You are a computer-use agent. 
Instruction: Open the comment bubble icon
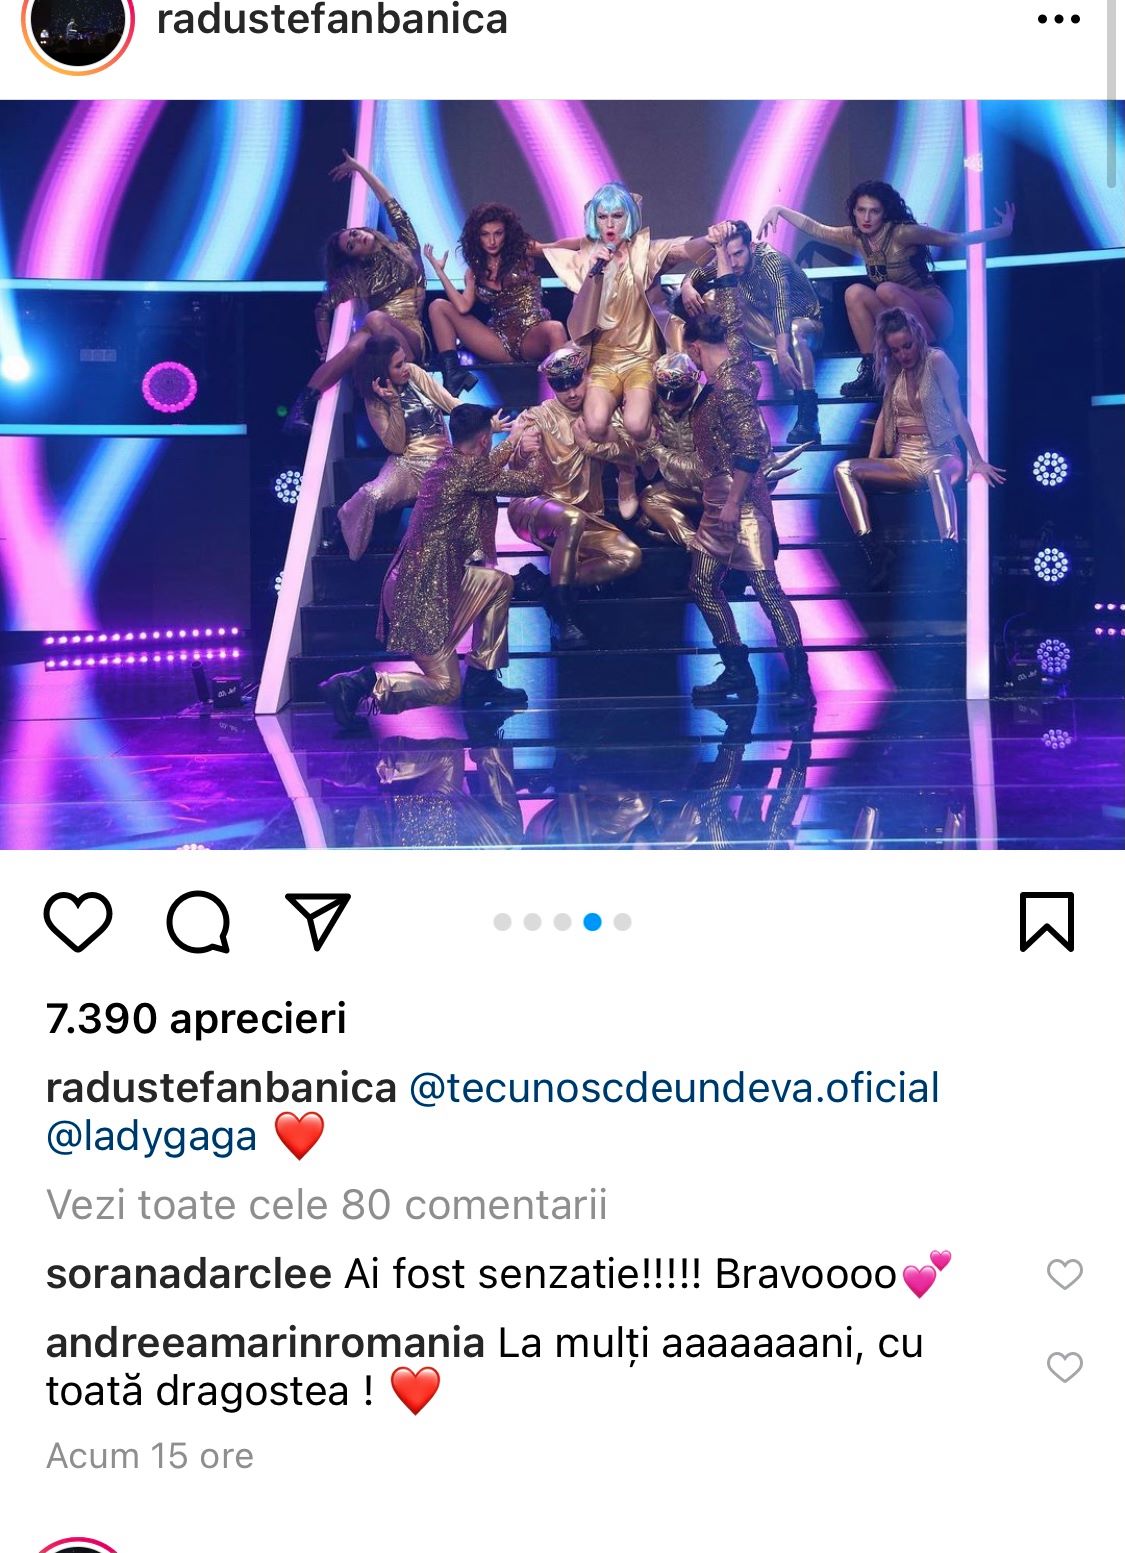198,922
